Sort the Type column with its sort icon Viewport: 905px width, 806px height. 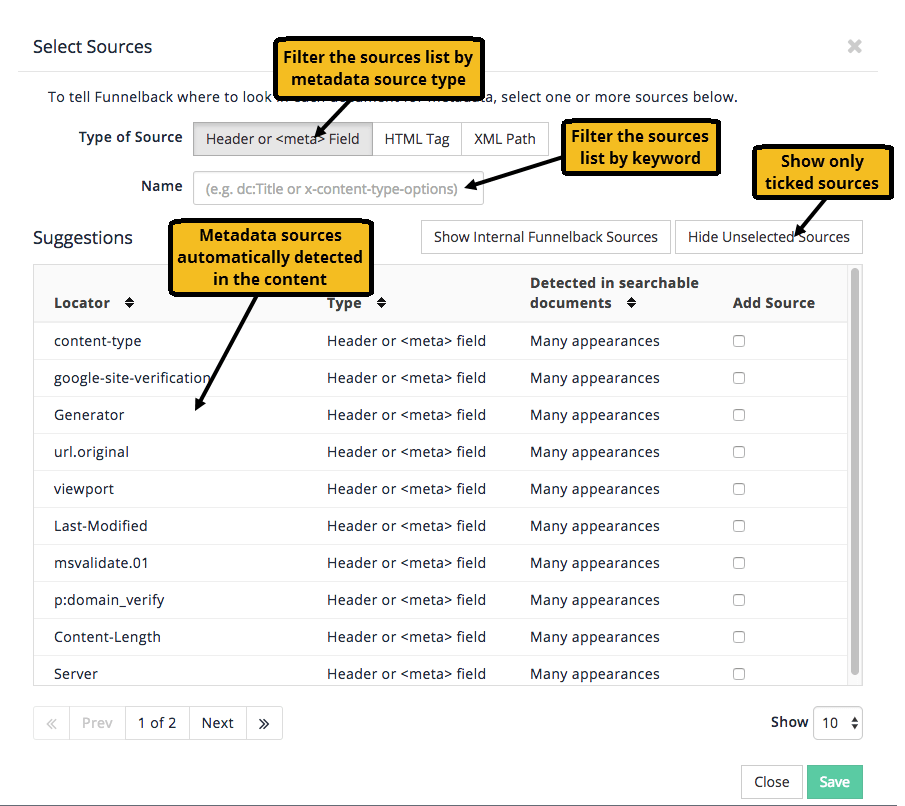pyautogui.click(x=381, y=302)
